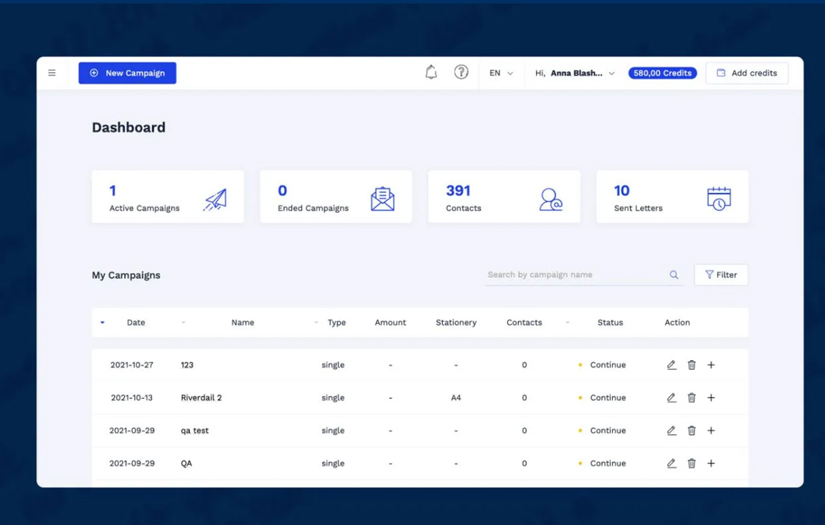Open the hamburger sidebar menu
Image resolution: width=825 pixels, height=525 pixels.
52,73
